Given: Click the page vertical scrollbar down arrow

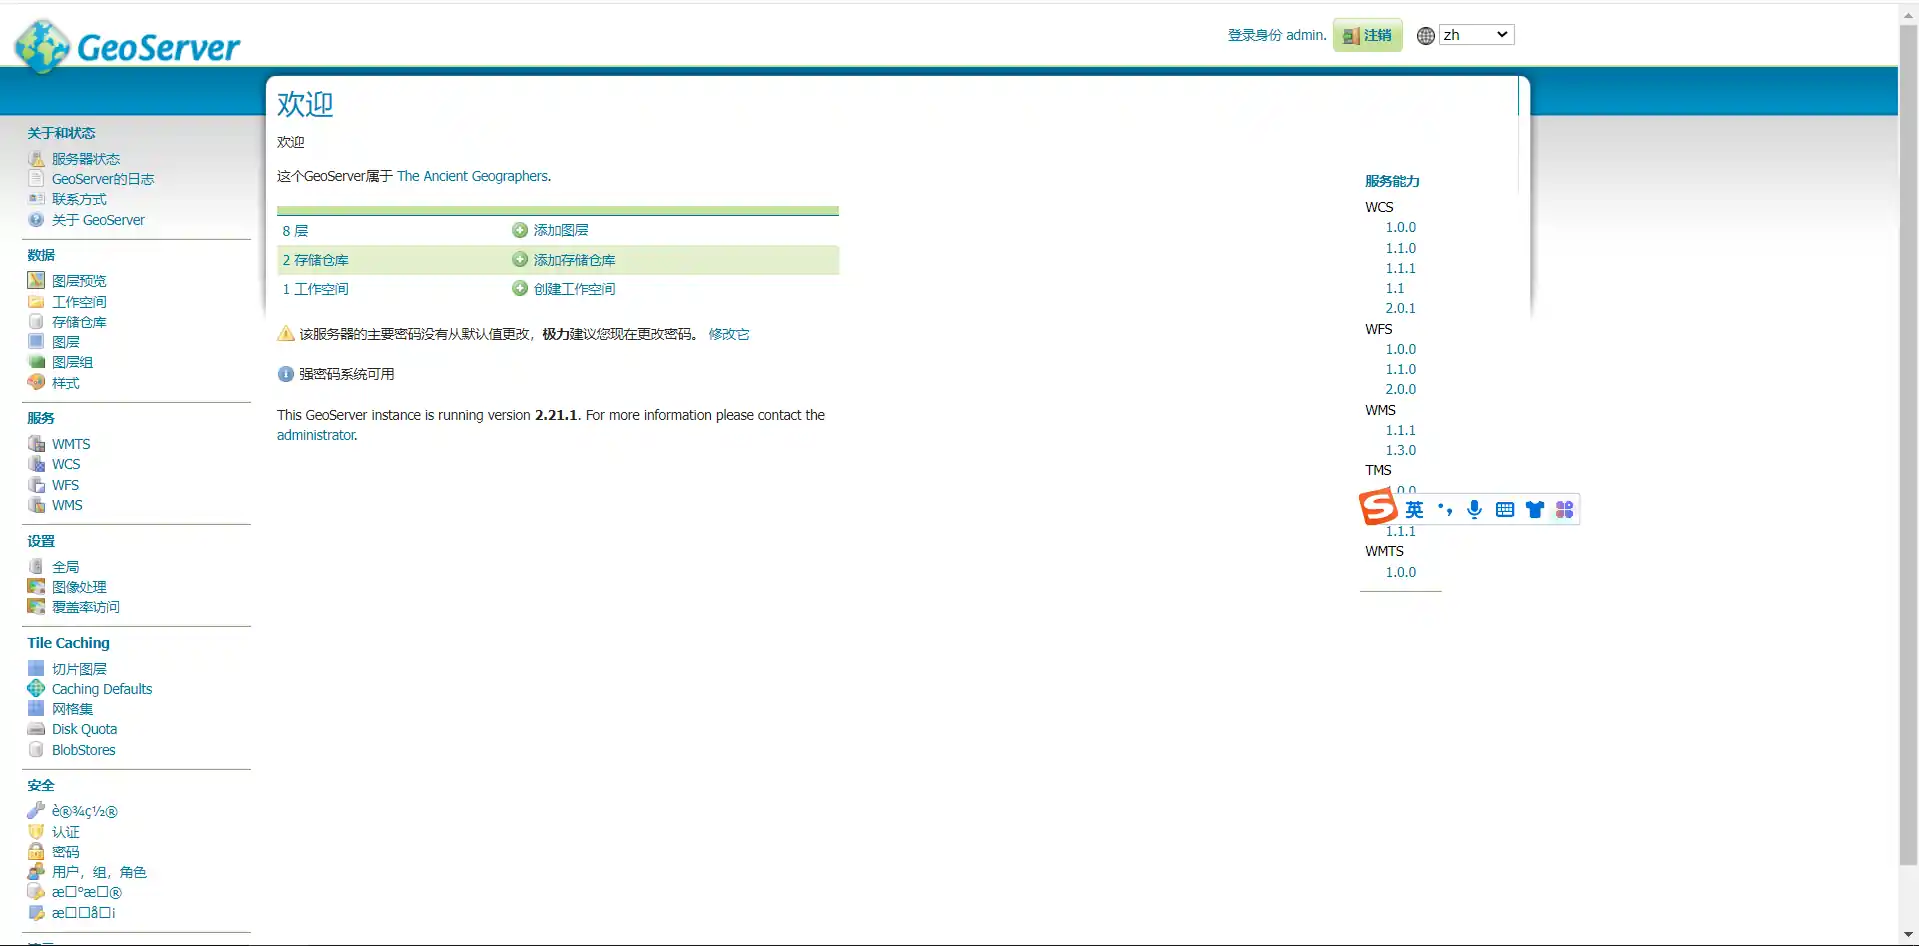Looking at the screenshot, I should [x=1908, y=935].
